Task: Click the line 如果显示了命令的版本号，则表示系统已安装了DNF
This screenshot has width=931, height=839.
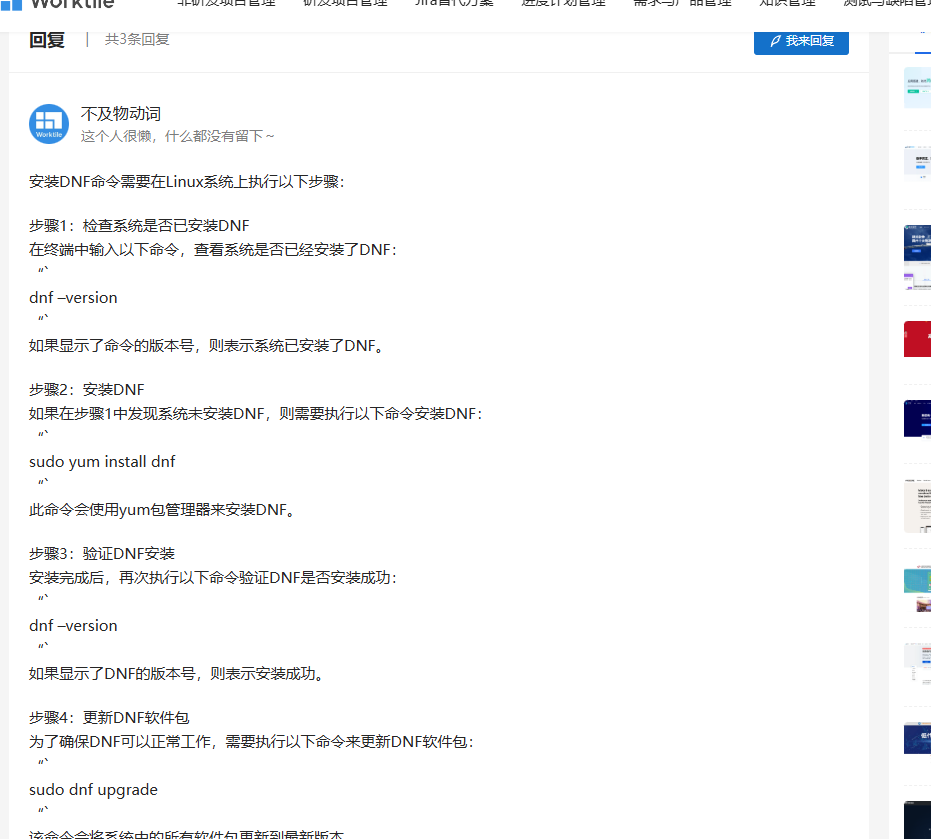Action: pos(208,346)
